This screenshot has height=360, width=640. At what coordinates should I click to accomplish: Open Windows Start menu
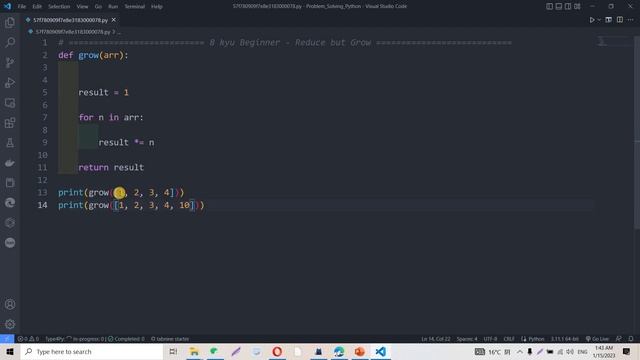tap(10, 351)
